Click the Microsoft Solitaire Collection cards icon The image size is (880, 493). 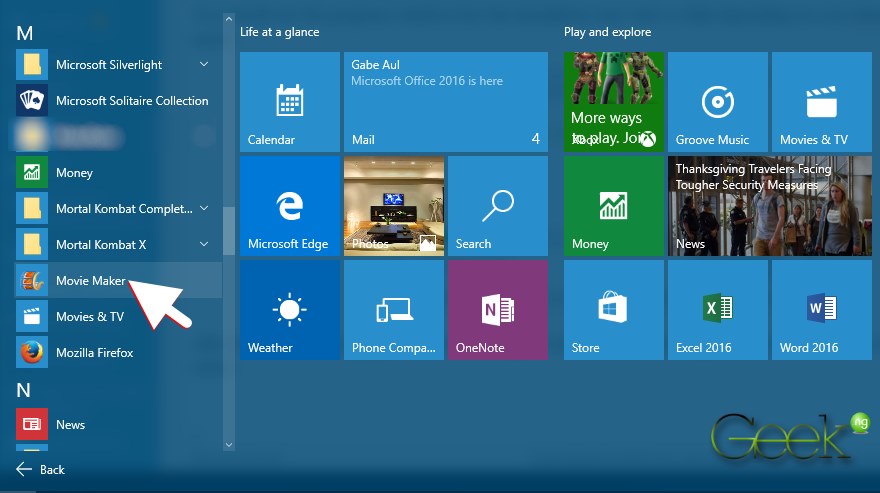coord(32,101)
